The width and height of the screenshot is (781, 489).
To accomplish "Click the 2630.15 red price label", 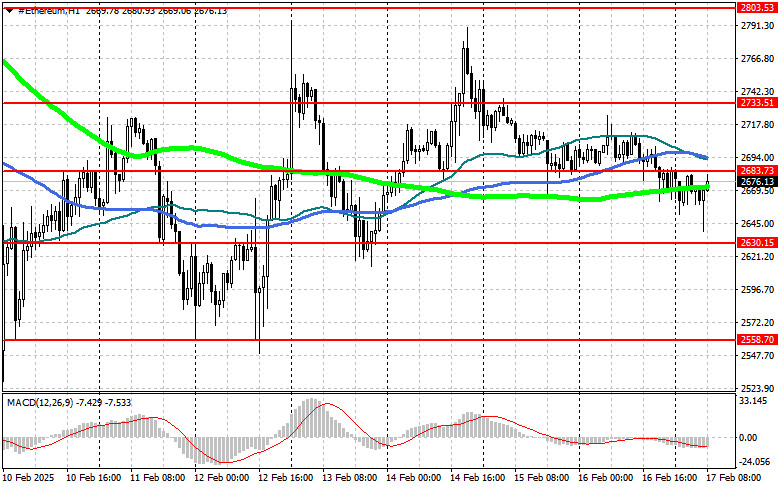I will click(758, 242).
